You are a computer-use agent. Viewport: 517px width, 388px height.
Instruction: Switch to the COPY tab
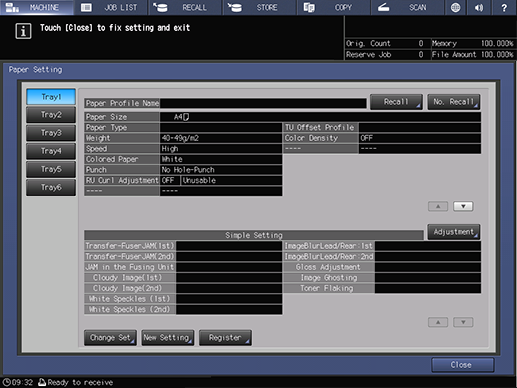(x=334, y=7)
